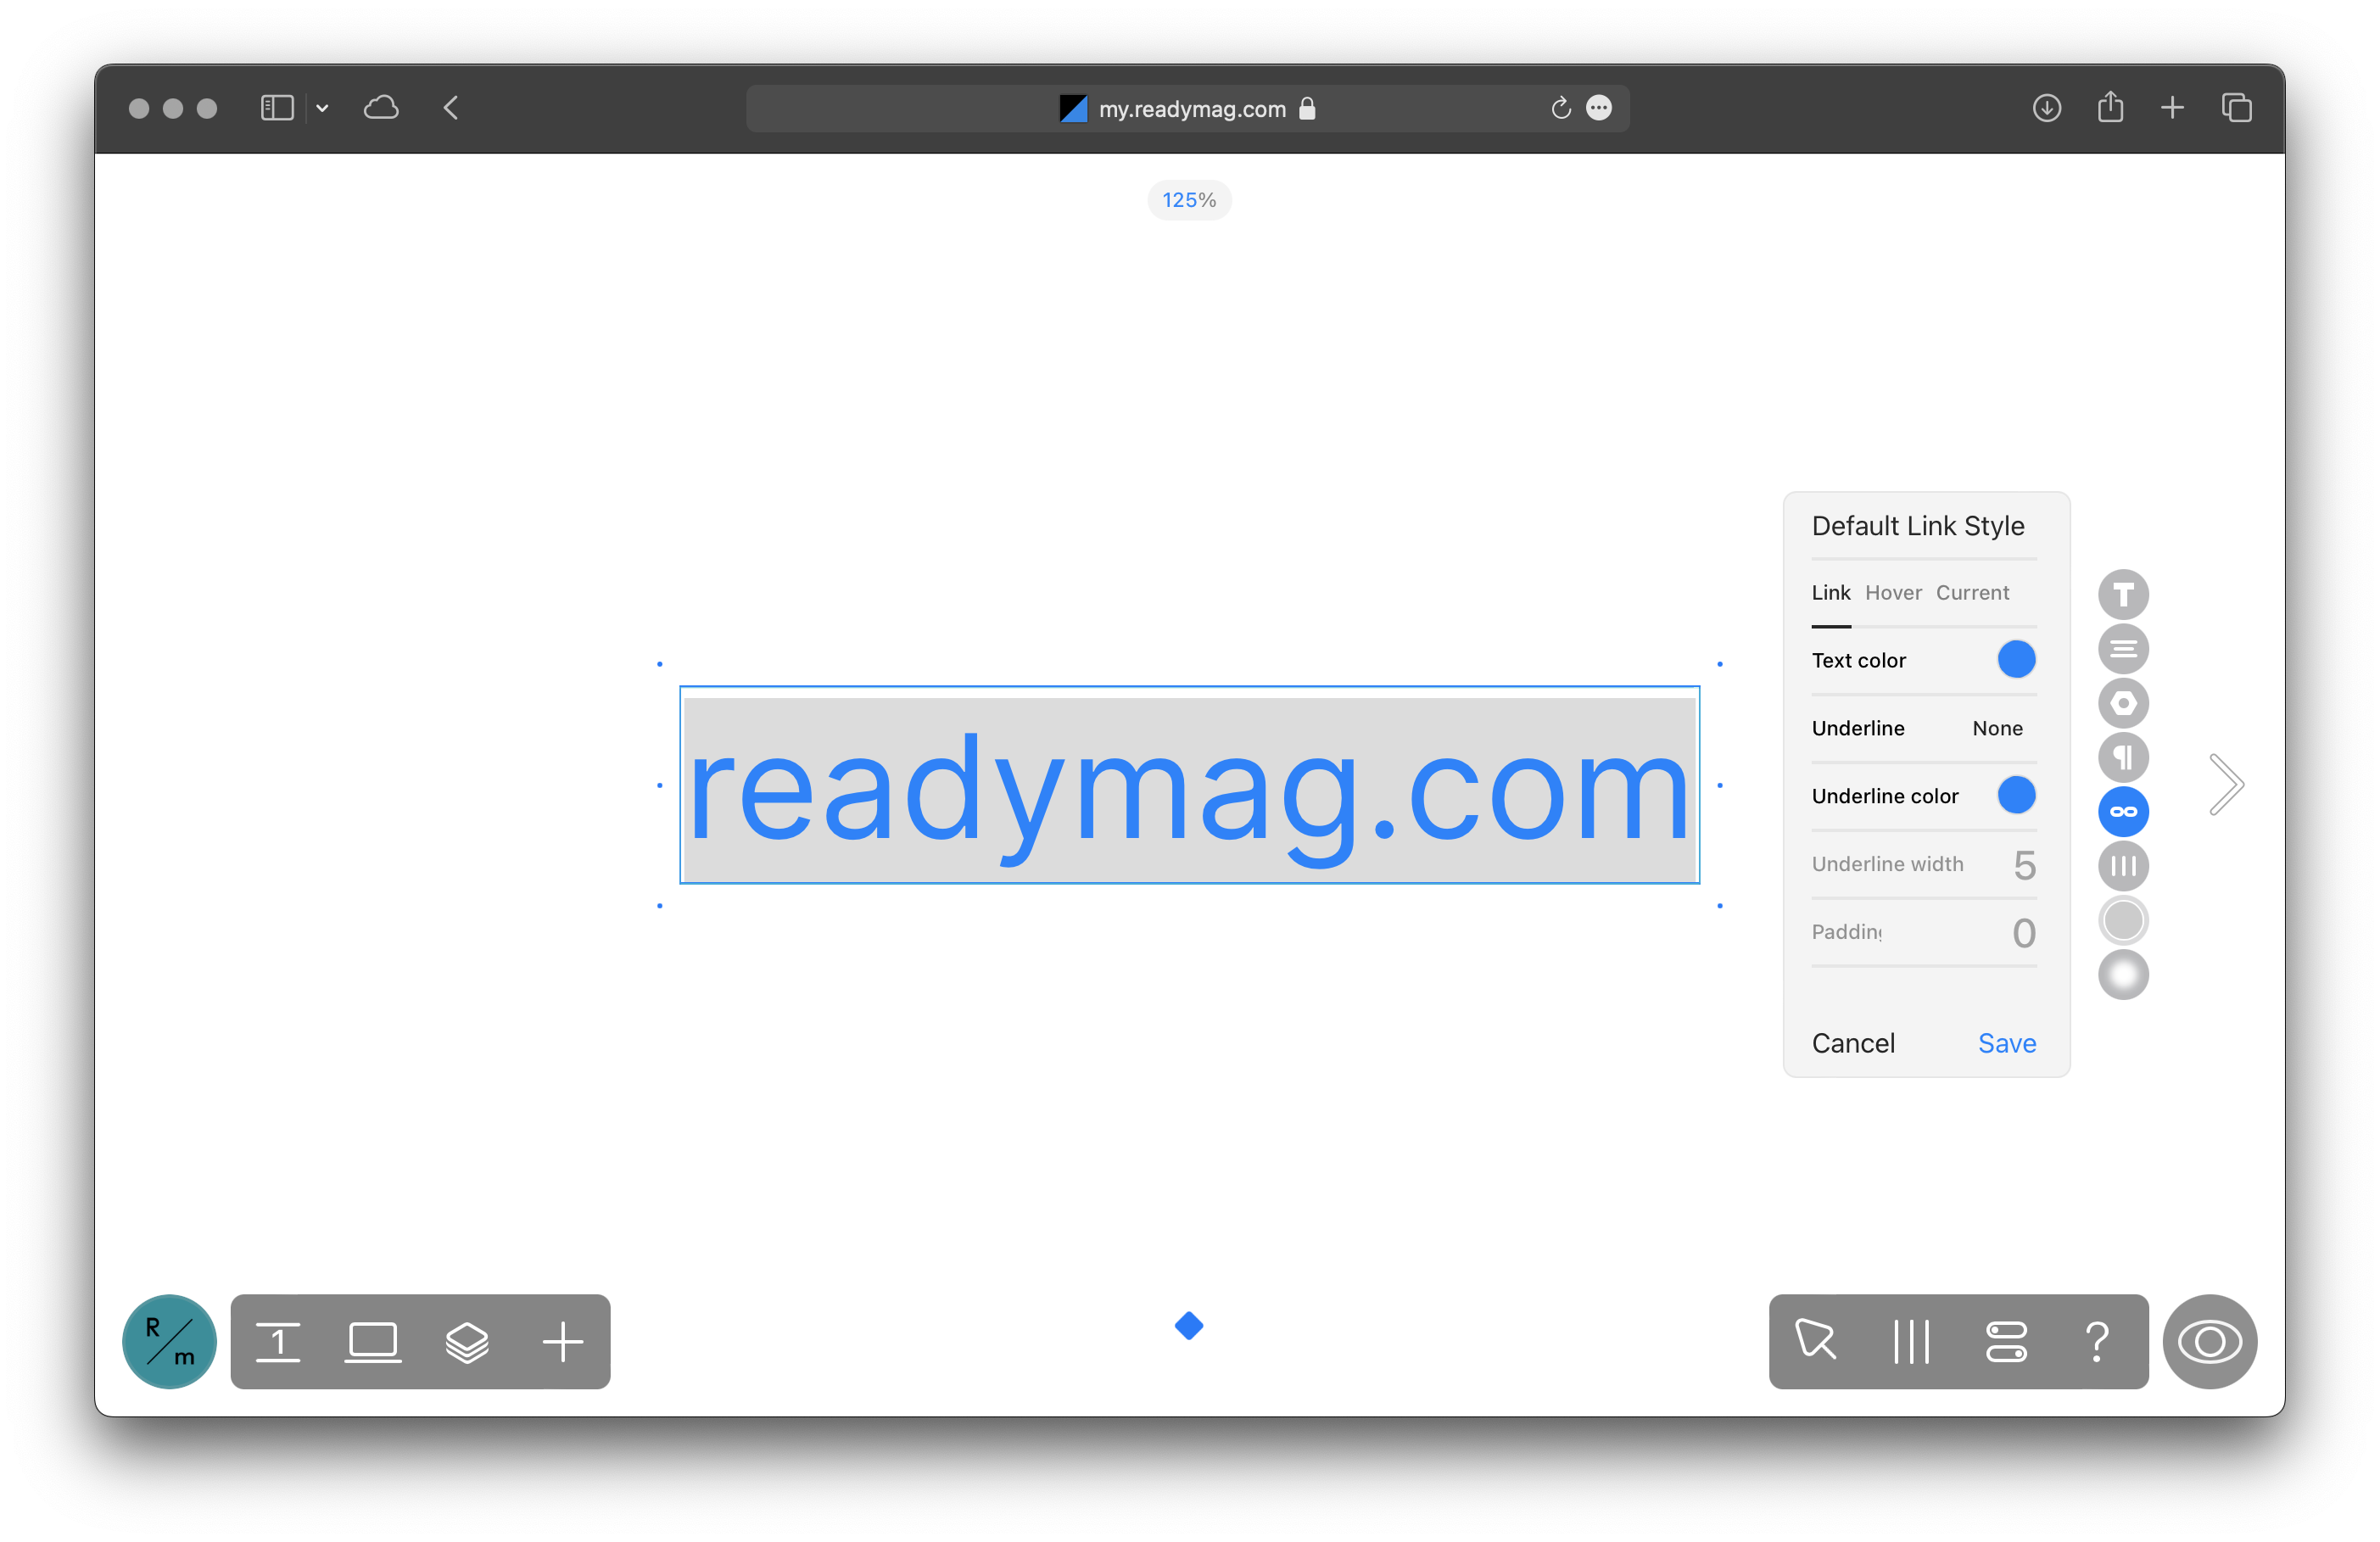2380x1542 pixels.
Task: Select the Selection arrow tool
Action: pos(1818,1341)
